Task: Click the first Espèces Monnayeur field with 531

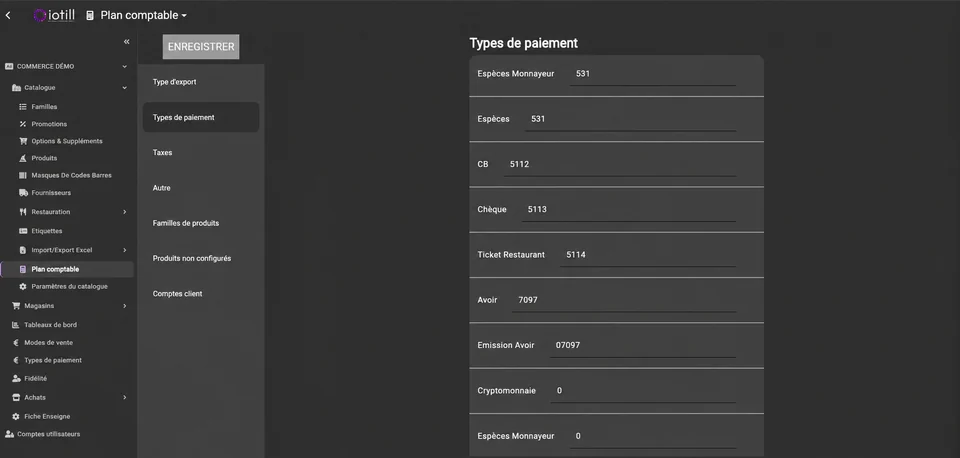Action: pos(653,74)
